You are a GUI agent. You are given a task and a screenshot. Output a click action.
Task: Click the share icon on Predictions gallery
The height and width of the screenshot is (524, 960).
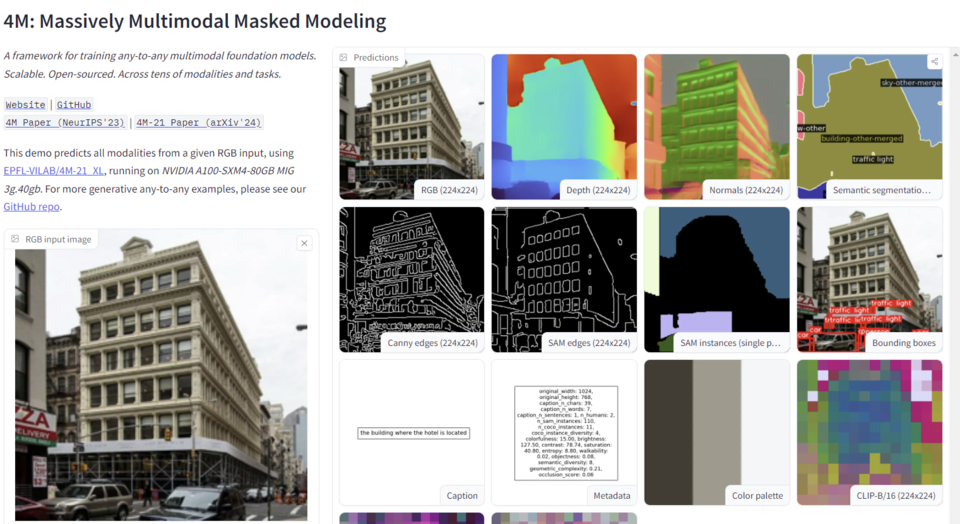(x=934, y=62)
